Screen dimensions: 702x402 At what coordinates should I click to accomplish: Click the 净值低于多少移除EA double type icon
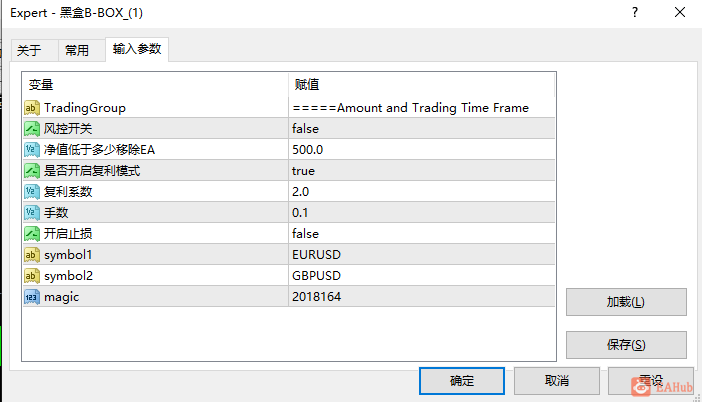(32, 150)
